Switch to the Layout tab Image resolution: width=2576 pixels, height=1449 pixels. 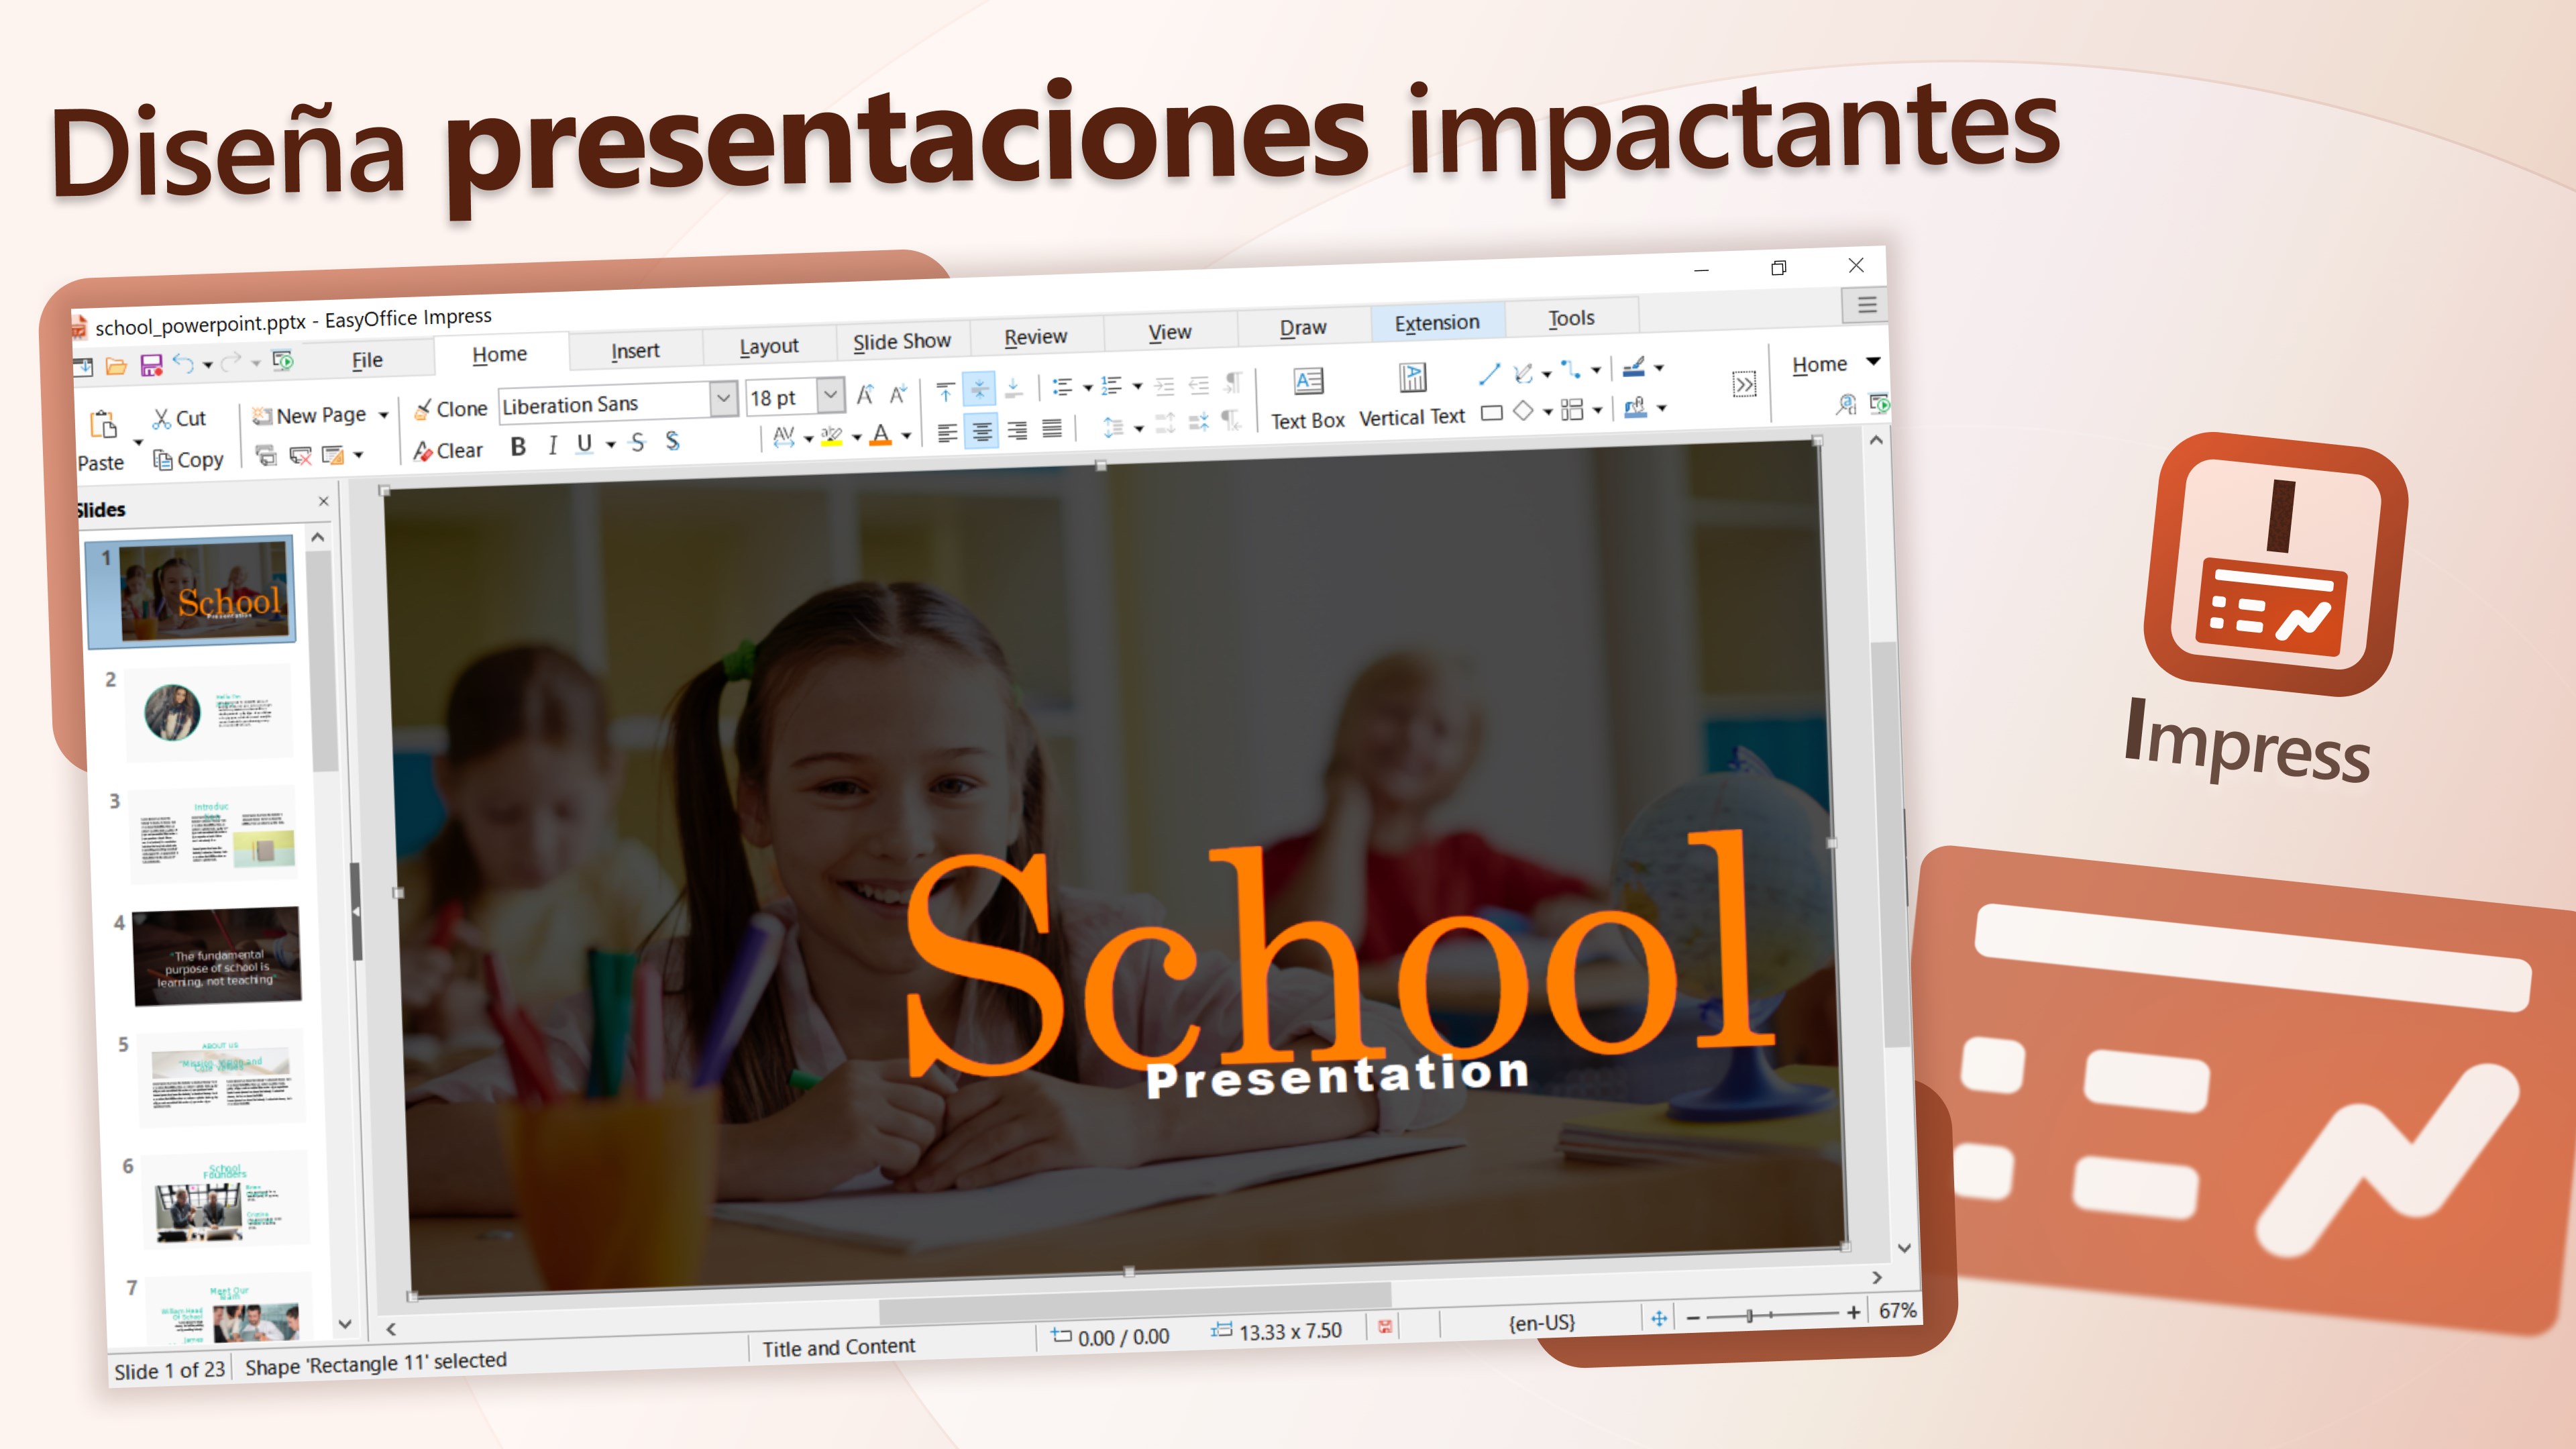click(x=768, y=346)
